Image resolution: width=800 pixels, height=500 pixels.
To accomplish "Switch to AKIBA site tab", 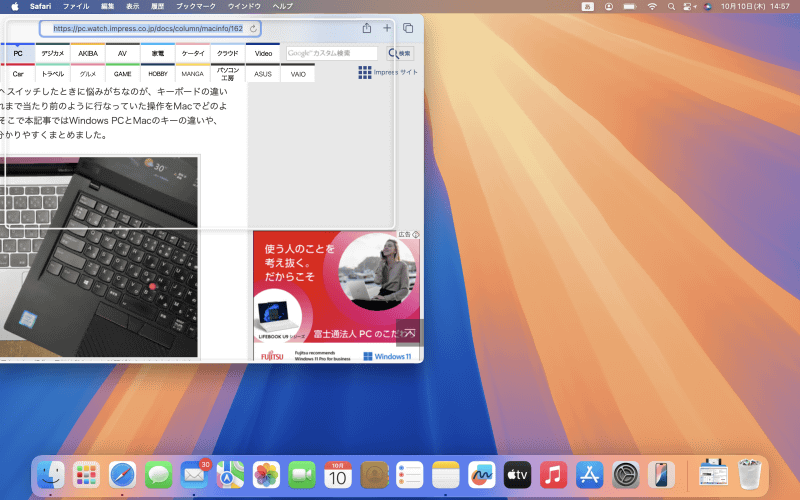I will 88,53.
